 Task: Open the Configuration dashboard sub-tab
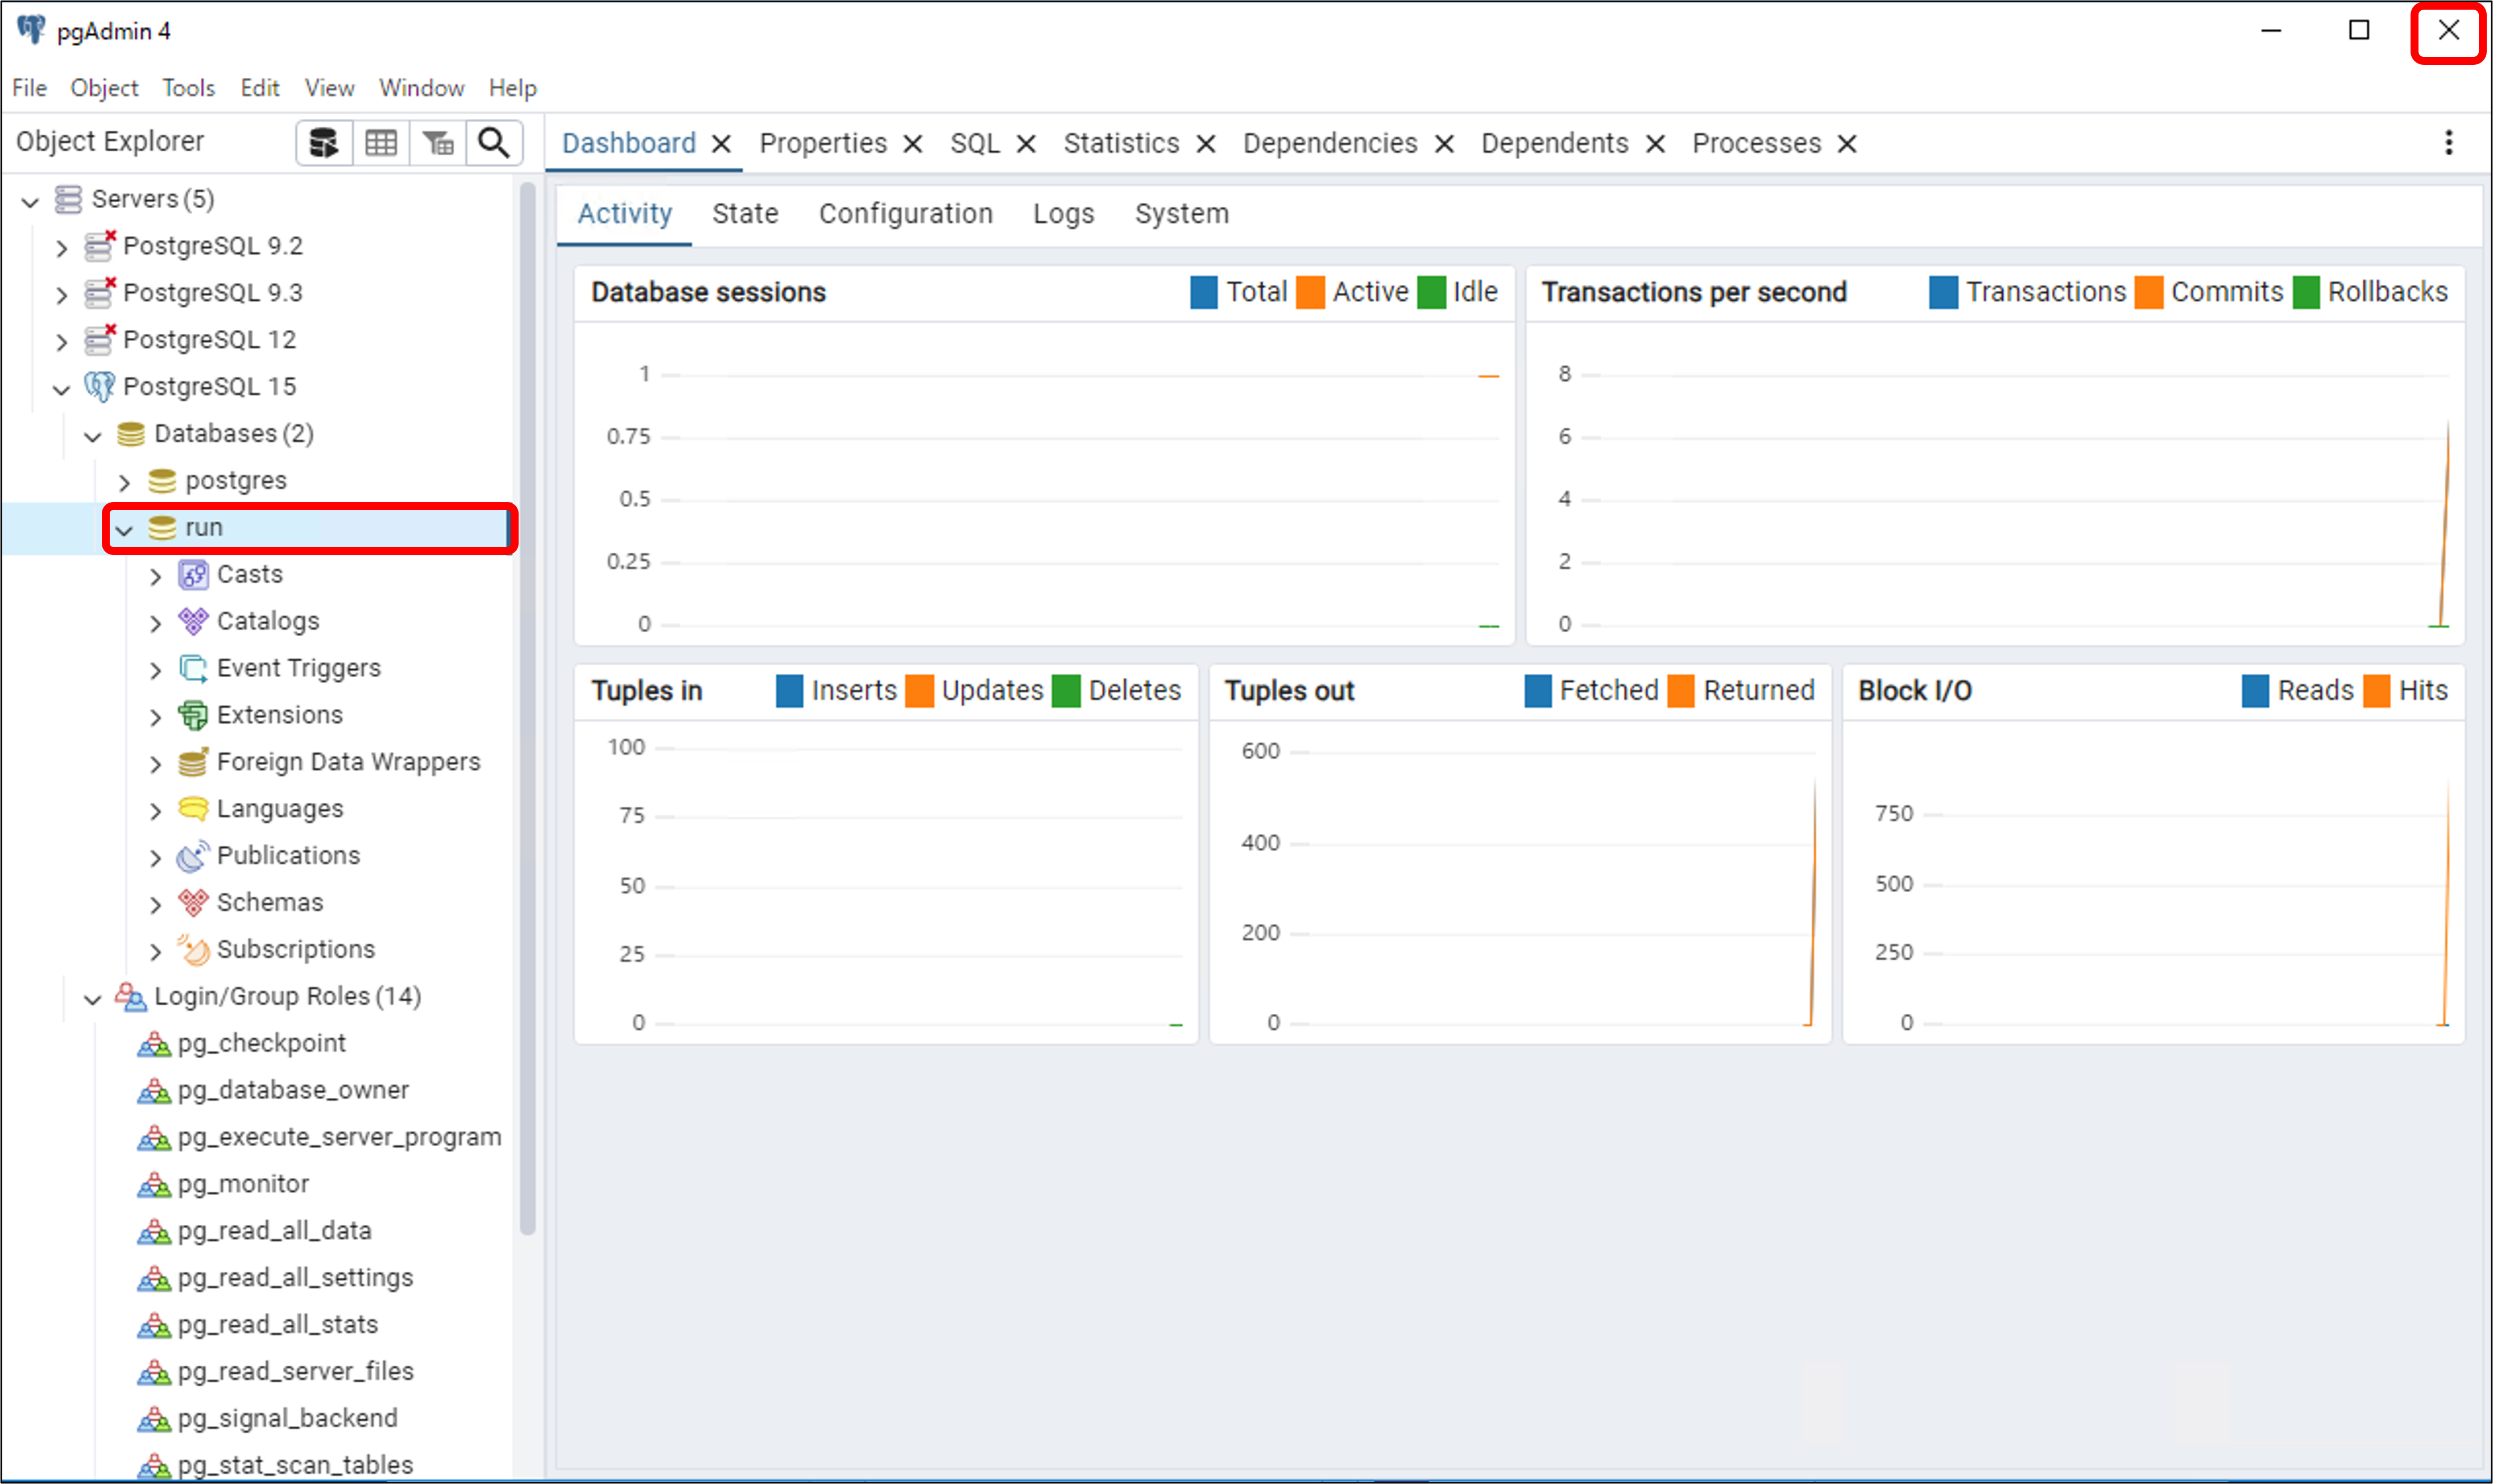pos(905,214)
